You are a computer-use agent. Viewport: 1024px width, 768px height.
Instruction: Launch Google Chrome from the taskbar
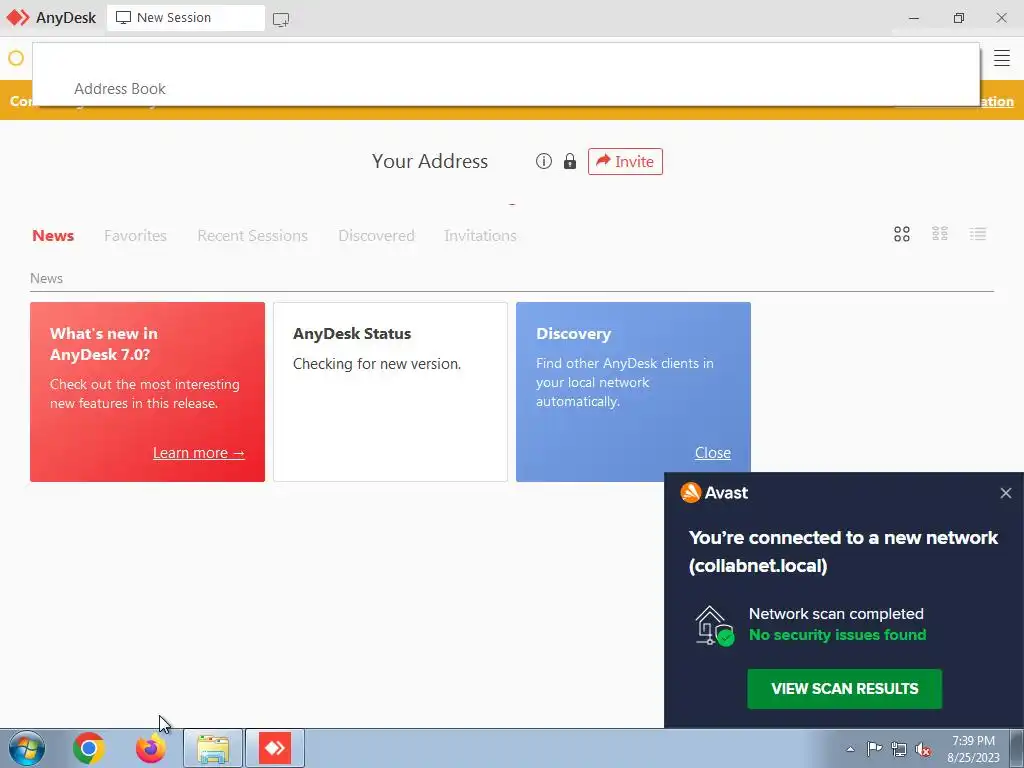89,748
